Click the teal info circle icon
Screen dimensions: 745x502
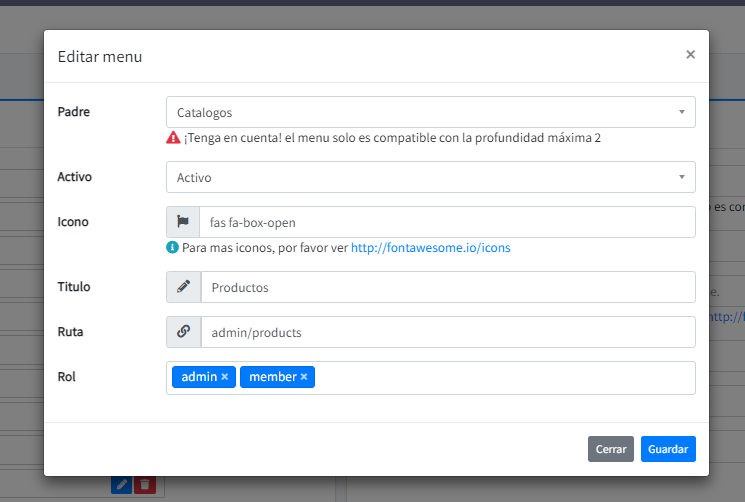[173, 247]
